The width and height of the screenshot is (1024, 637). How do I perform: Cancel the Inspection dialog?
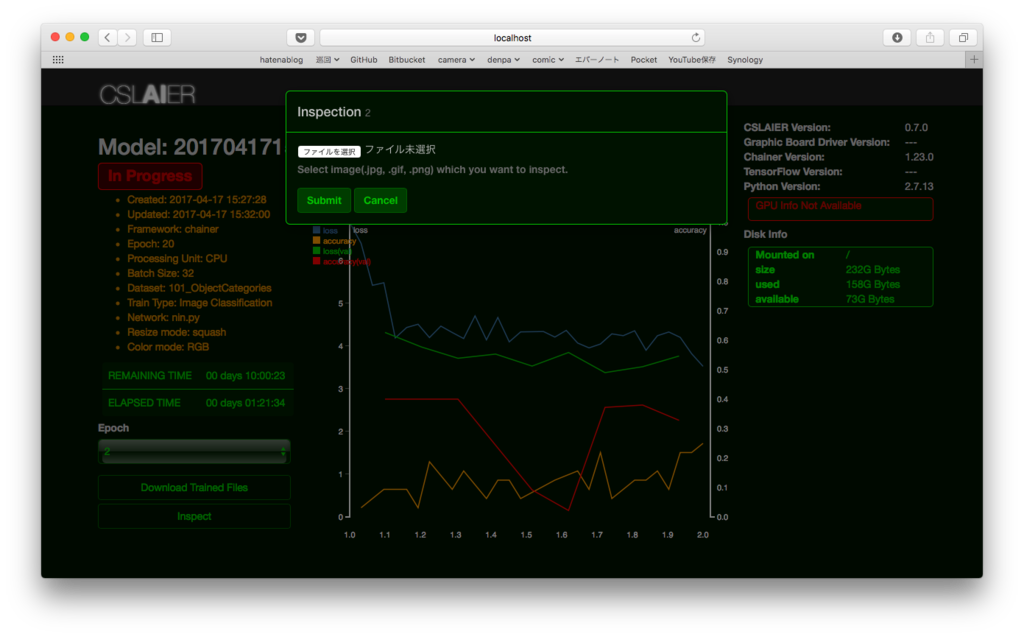point(380,201)
